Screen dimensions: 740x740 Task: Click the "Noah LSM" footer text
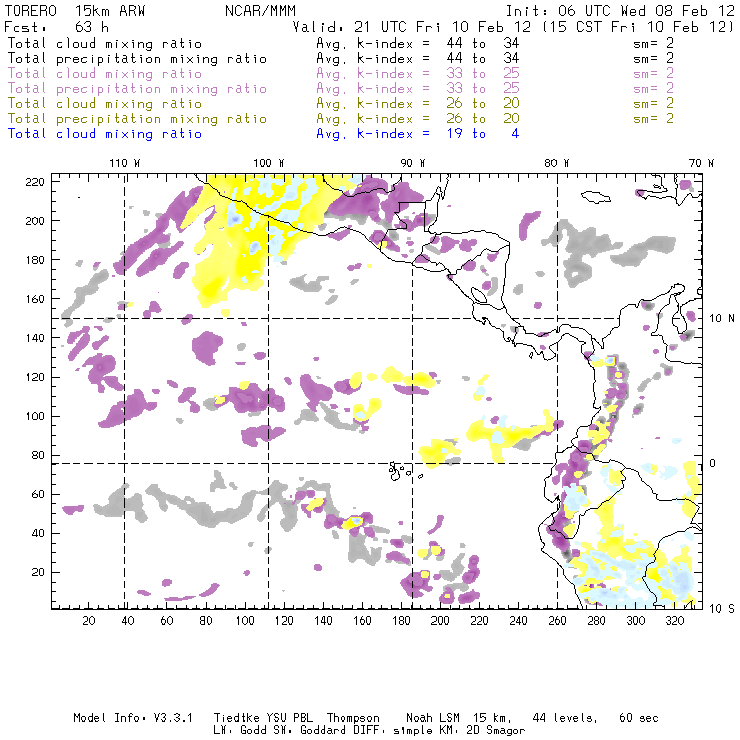click(x=433, y=718)
